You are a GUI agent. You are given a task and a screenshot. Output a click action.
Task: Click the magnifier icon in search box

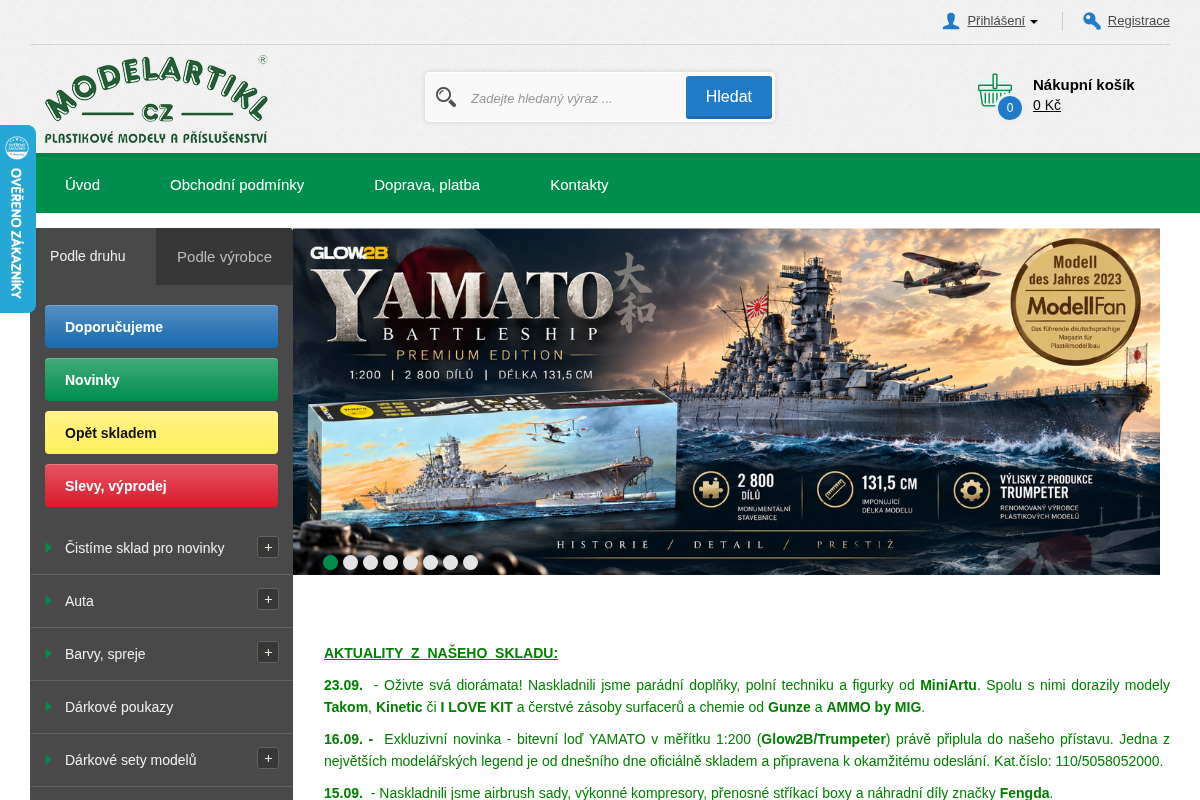click(x=446, y=97)
